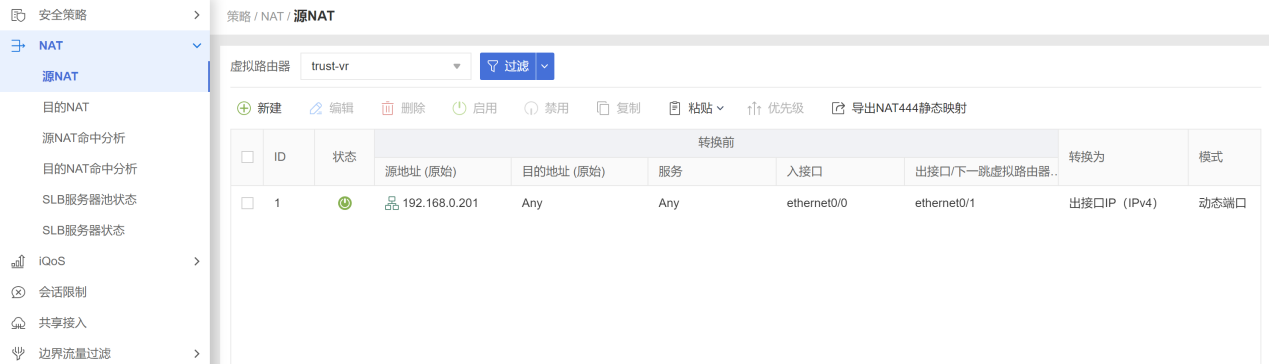Check the checkbox for rule ID 1
The height and width of the screenshot is (364, 1269).
247,203
